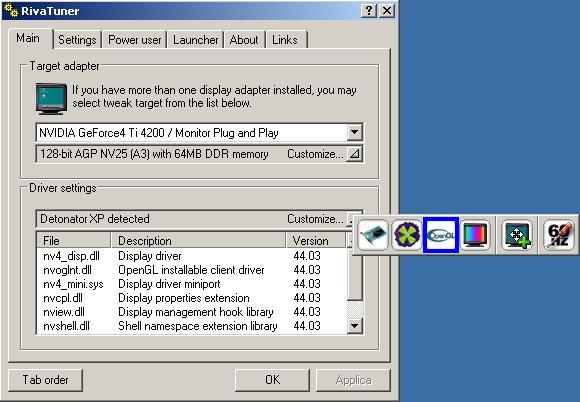580x402 pixels.
Task: Switch to the Settings tab
Action: pos(77,40)
